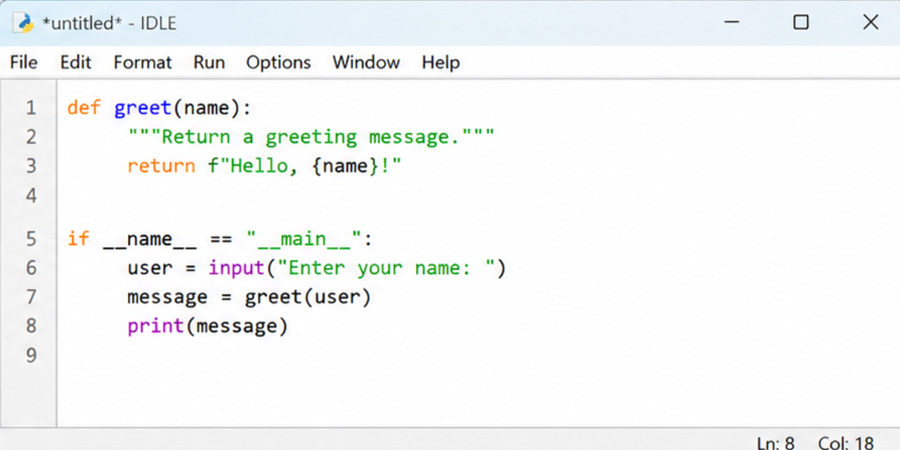This screenshot has width=900, height=450.
Task: Click the 'if' keyword on line 5
Action: [79, 238]
